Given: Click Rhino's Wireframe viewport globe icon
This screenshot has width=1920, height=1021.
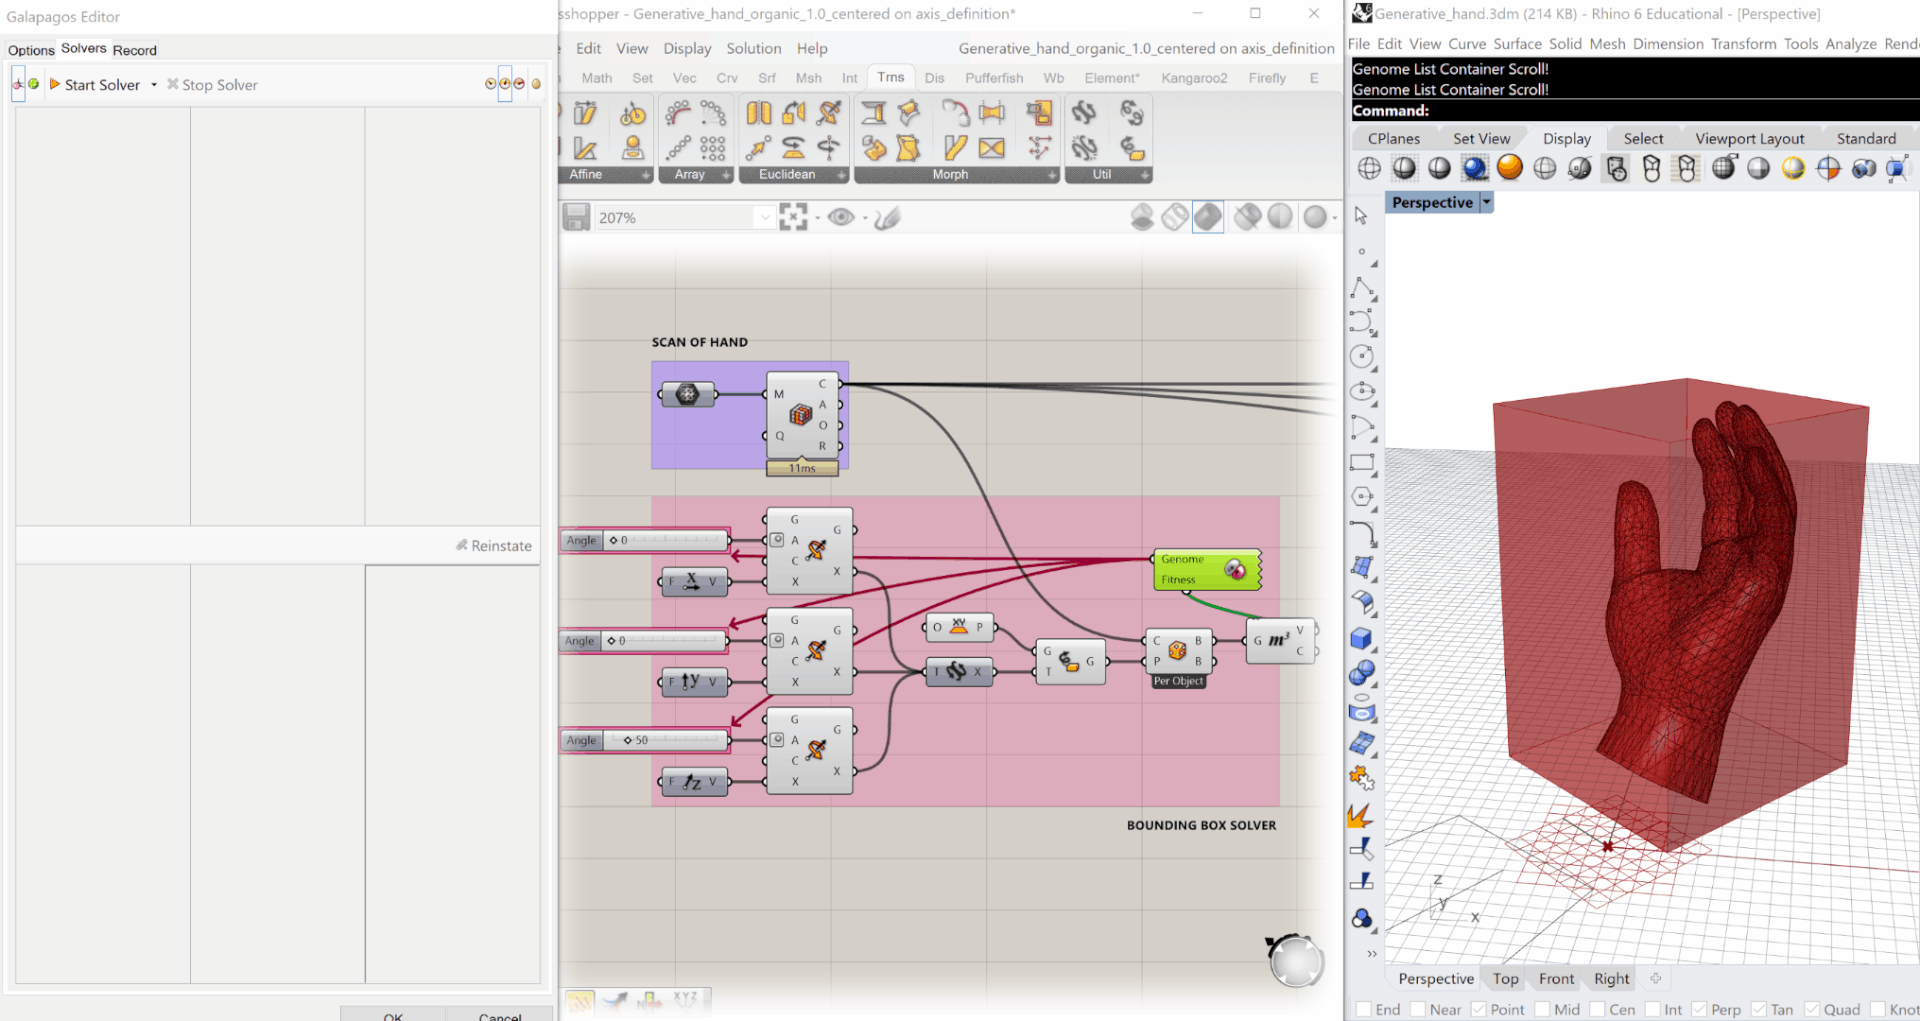Looking at the screenshot, I should 1370,168.
